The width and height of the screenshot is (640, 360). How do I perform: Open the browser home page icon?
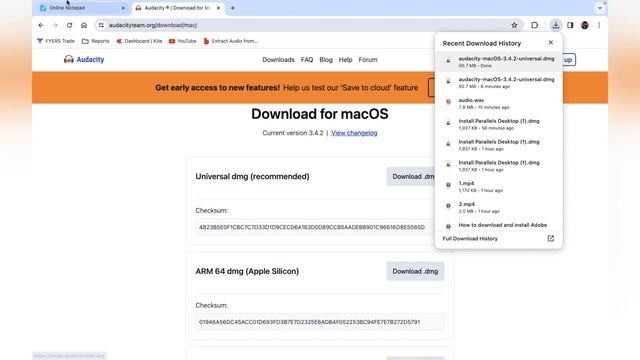(84, 25)
